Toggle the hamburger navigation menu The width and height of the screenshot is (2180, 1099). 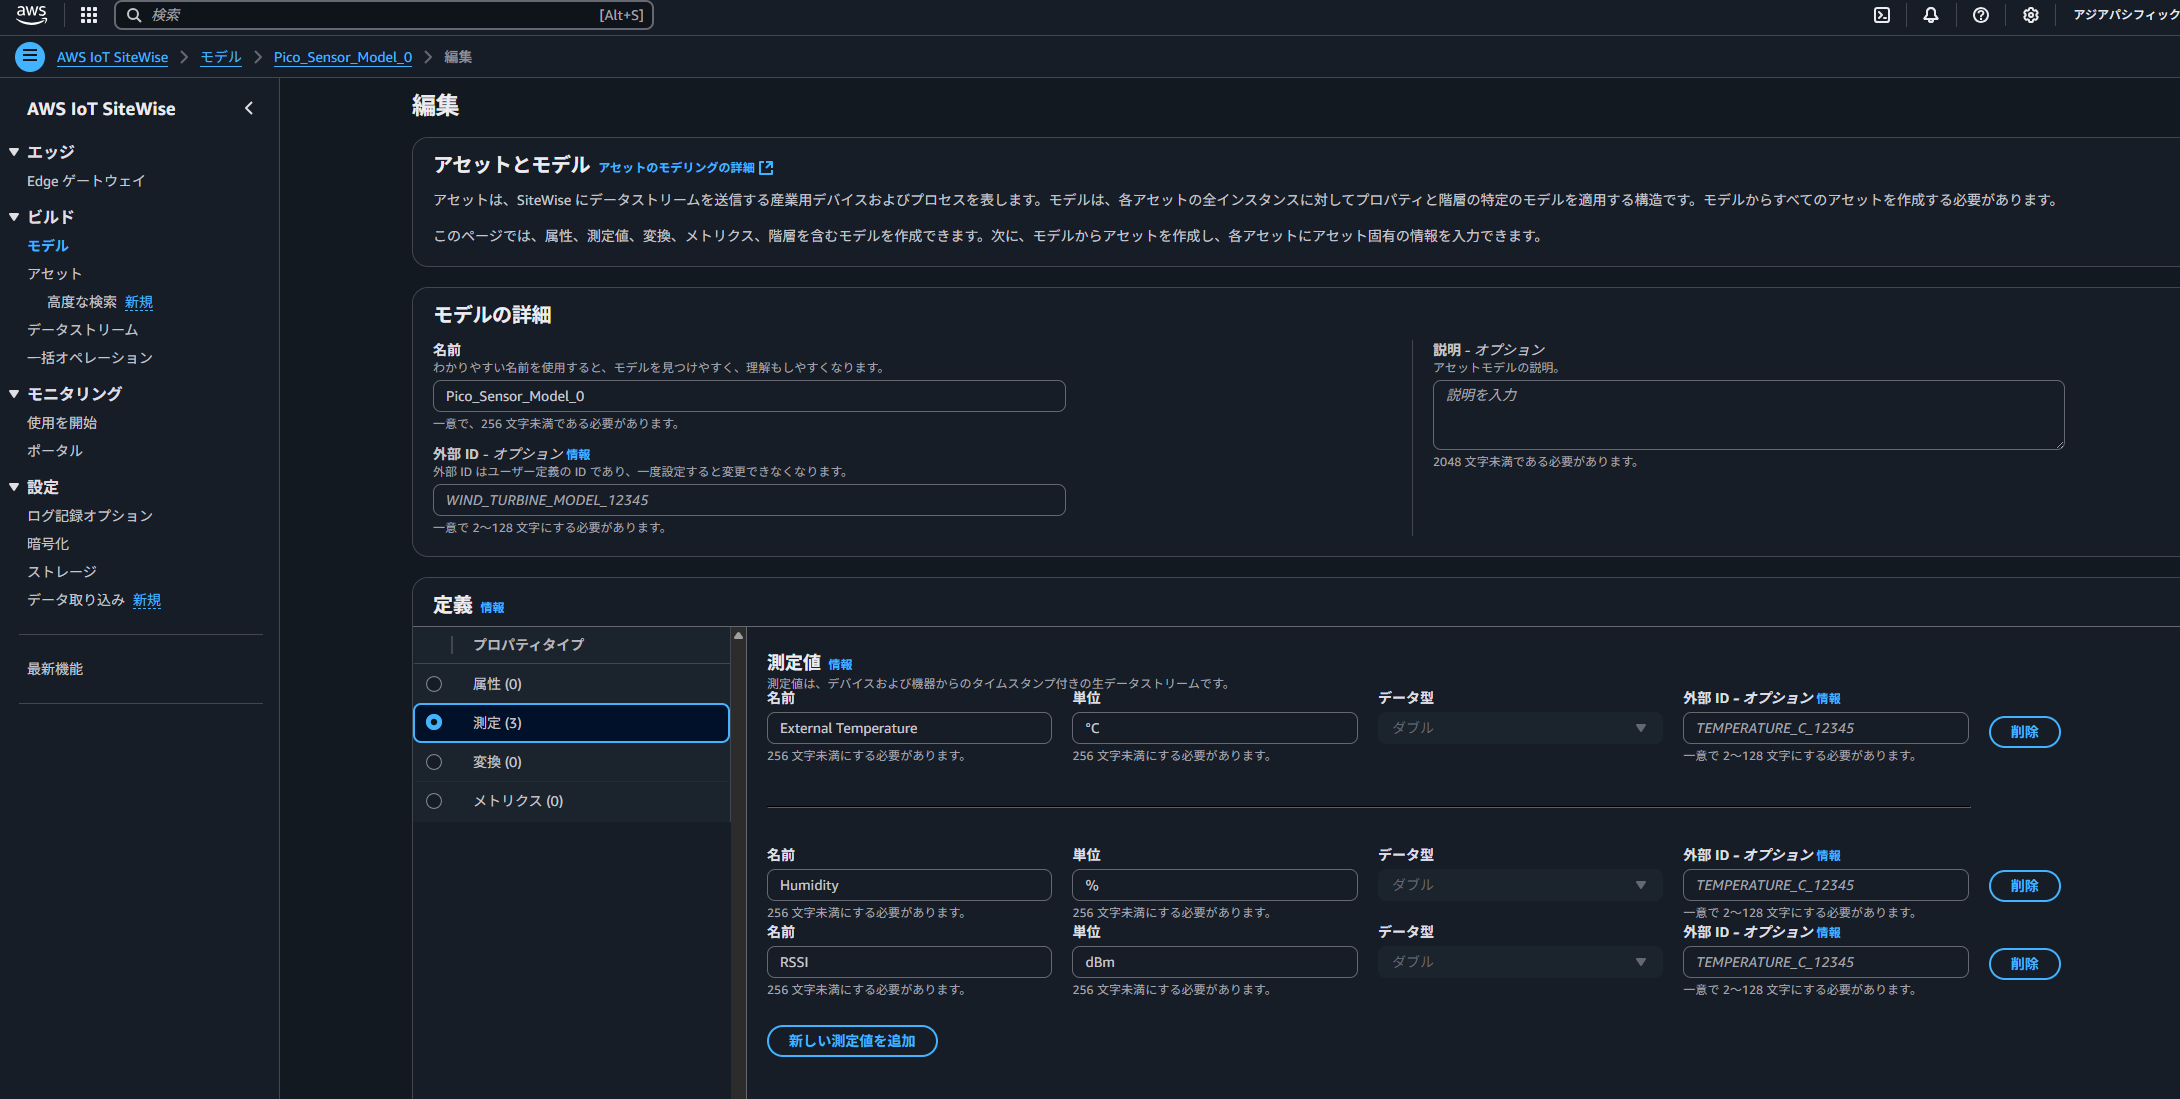[30, 57]
